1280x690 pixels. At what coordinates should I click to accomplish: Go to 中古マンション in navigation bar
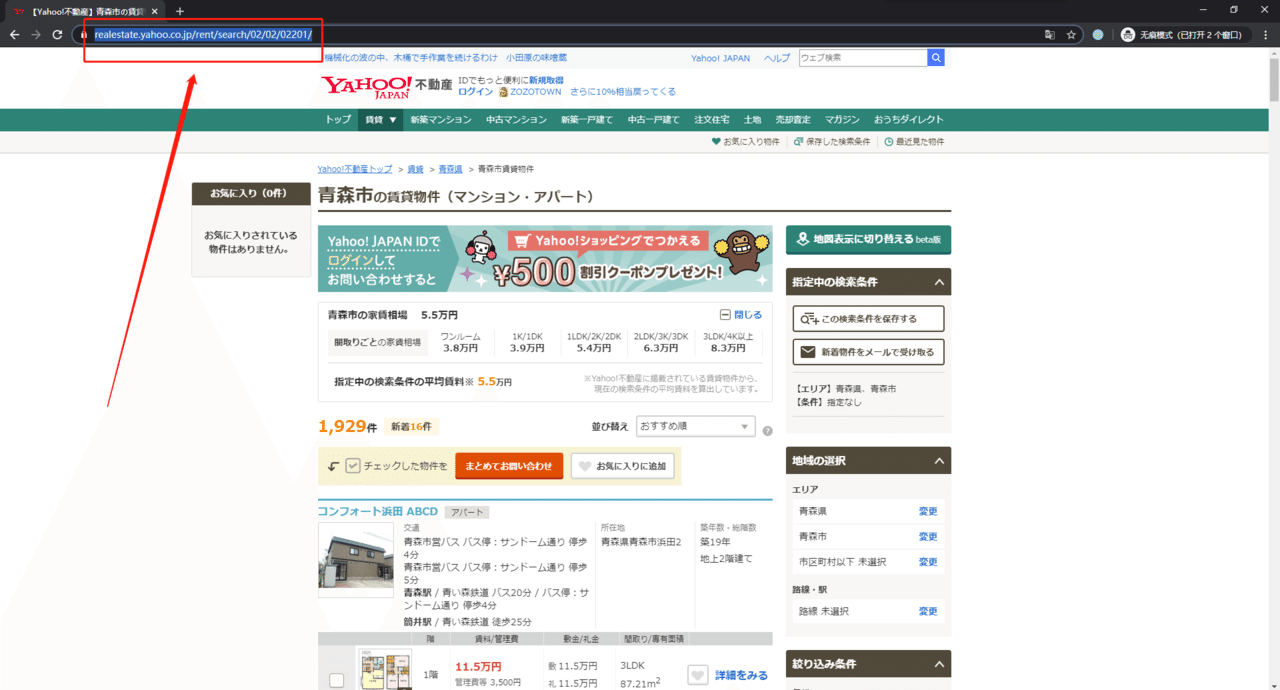pyautogui.click(x=516, y=120)
